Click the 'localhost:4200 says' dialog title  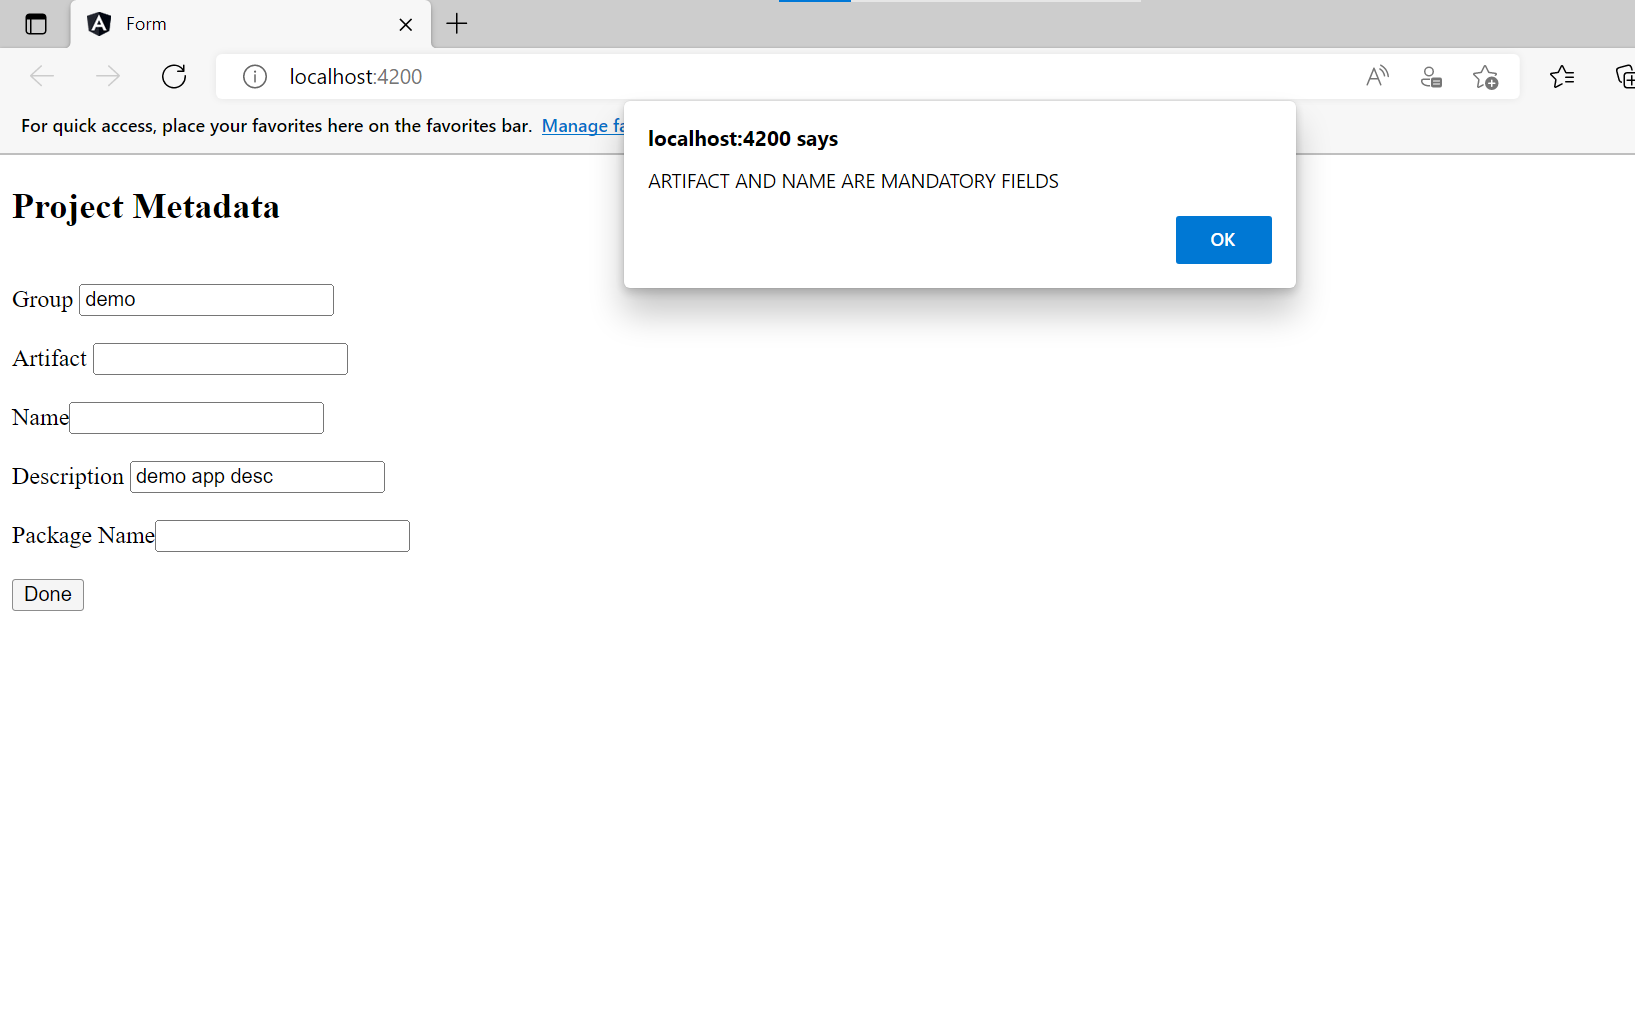tap(743, 139)
